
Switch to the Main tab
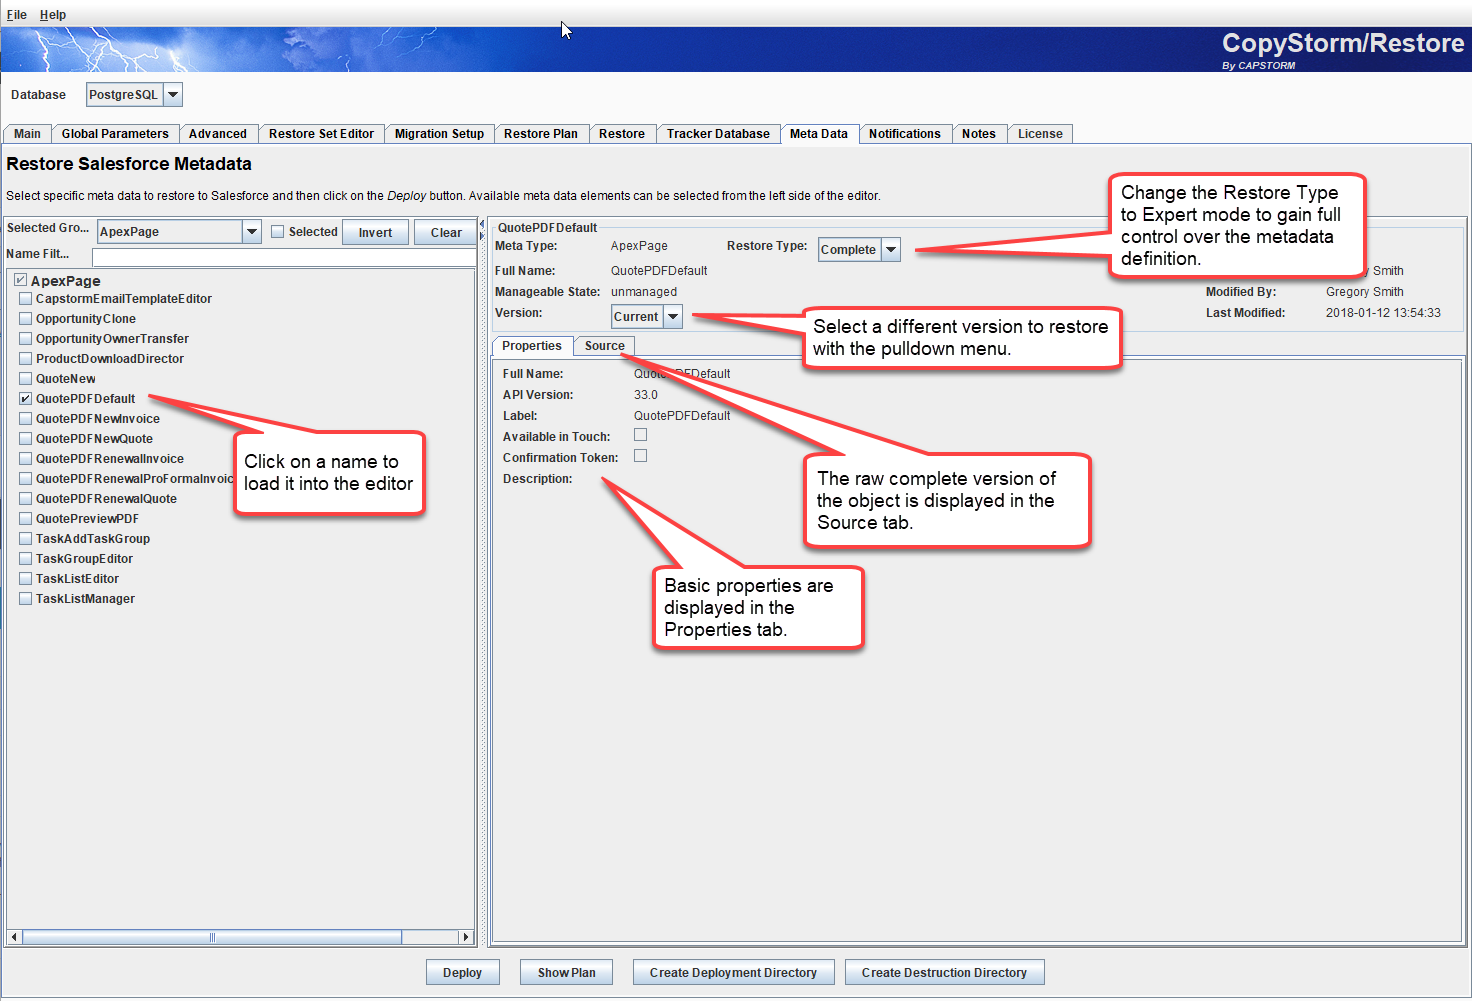[x=27, y=134]
